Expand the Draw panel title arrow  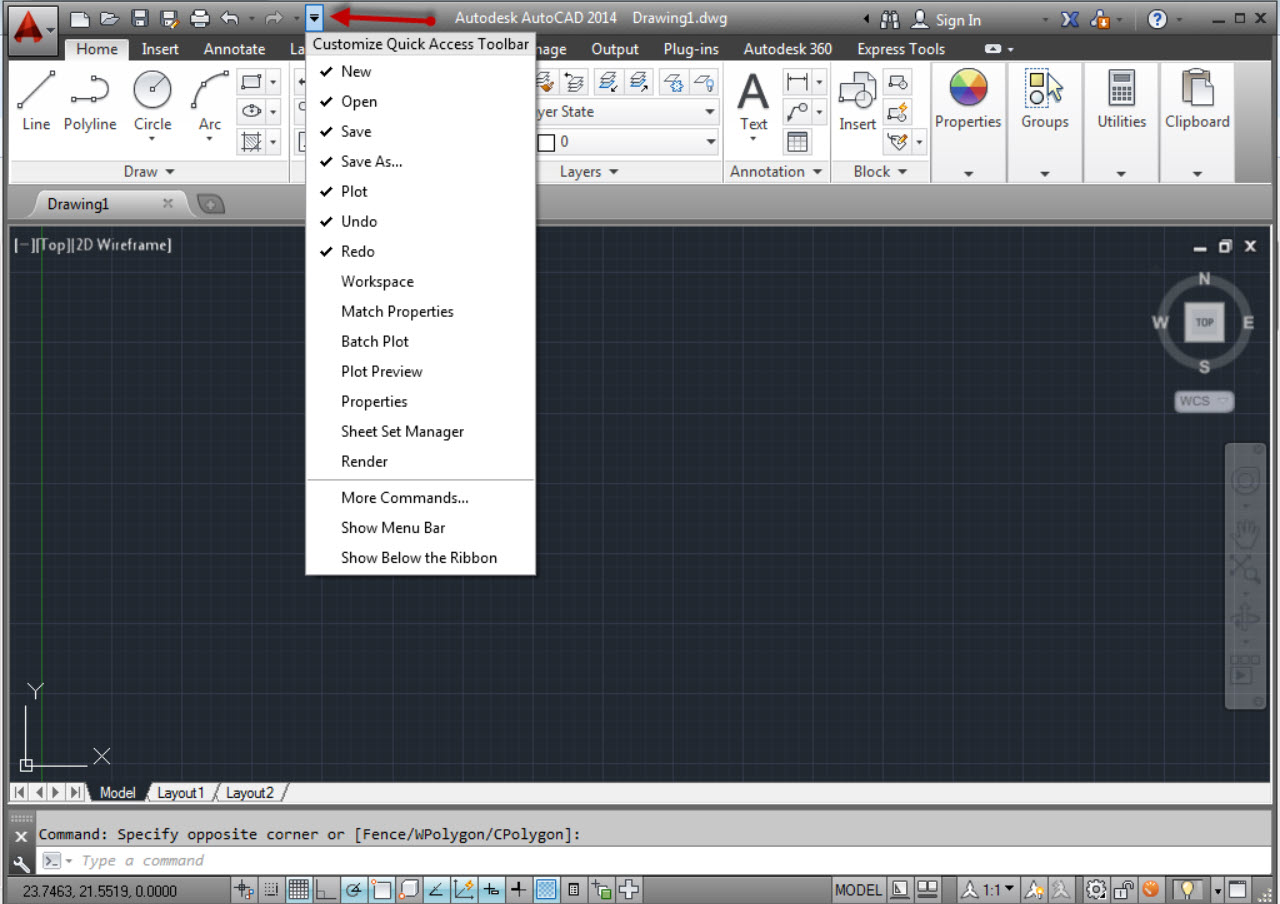[x=169, y=172]
